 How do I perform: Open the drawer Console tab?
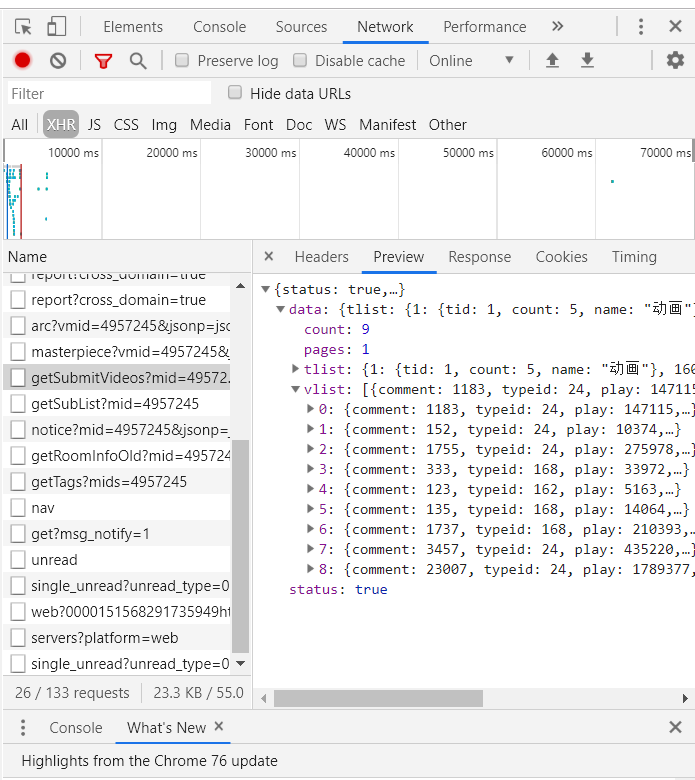click(x=76, y=727)
